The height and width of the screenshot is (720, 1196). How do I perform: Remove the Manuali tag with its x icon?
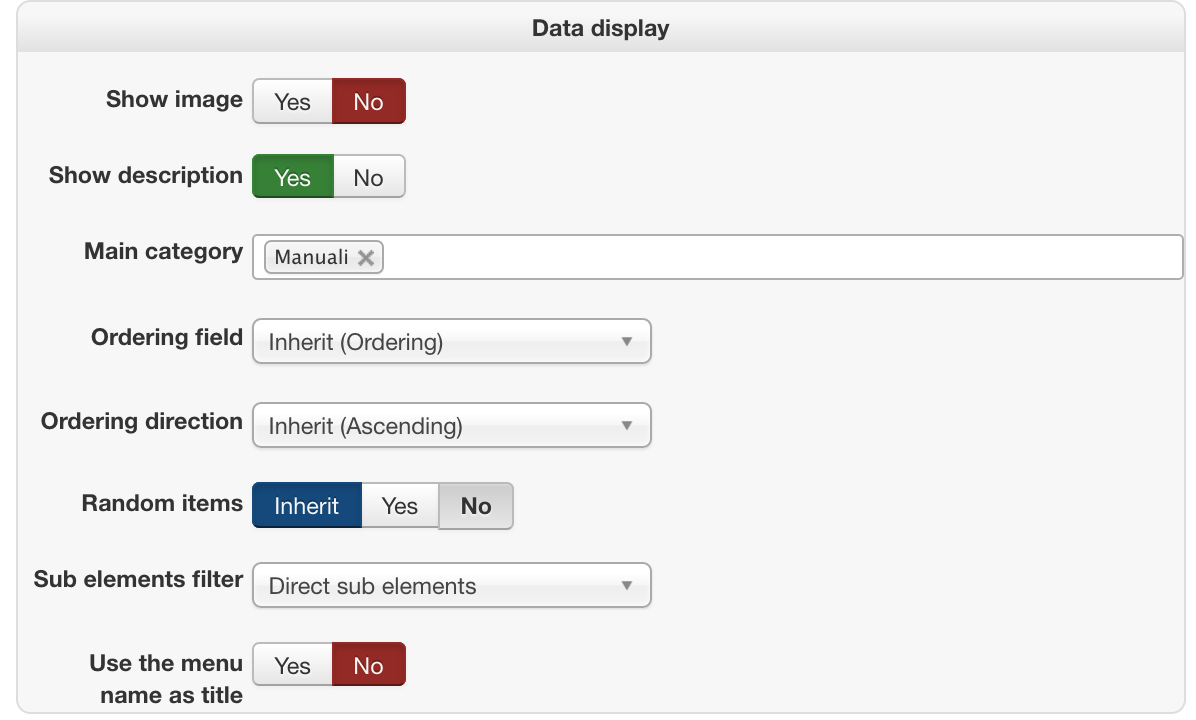366,258
